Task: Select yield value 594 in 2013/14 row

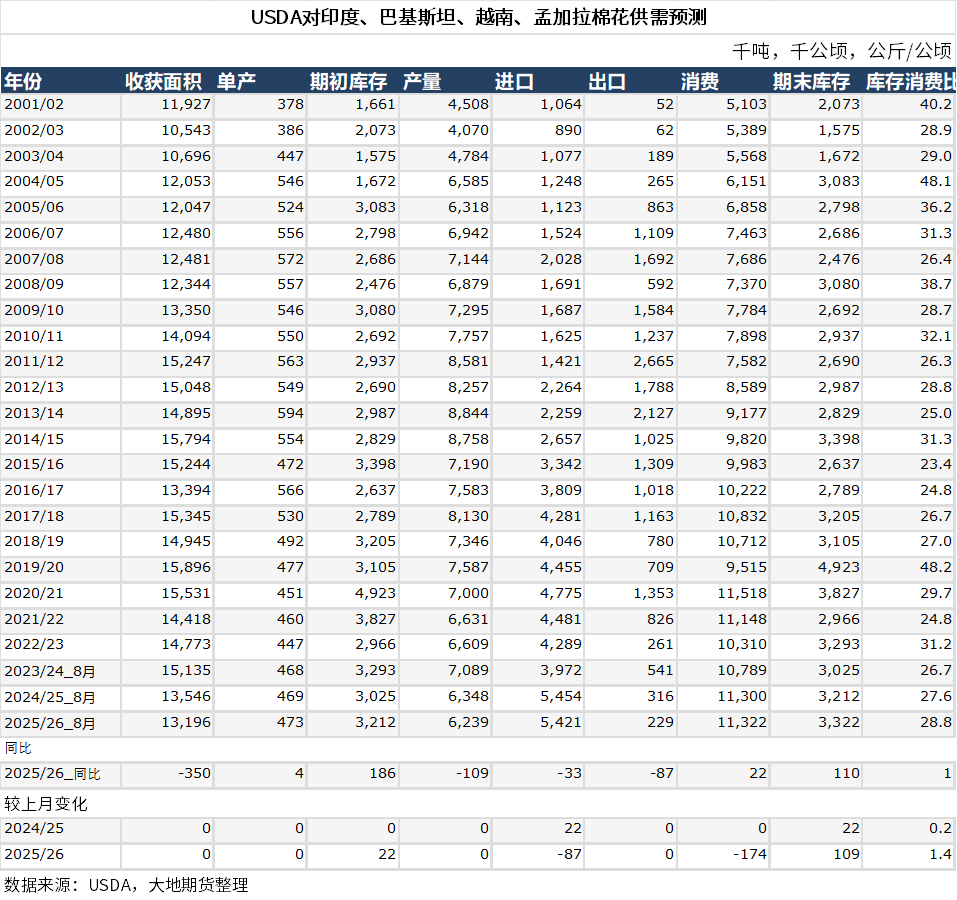Action: tap(291, 413)
